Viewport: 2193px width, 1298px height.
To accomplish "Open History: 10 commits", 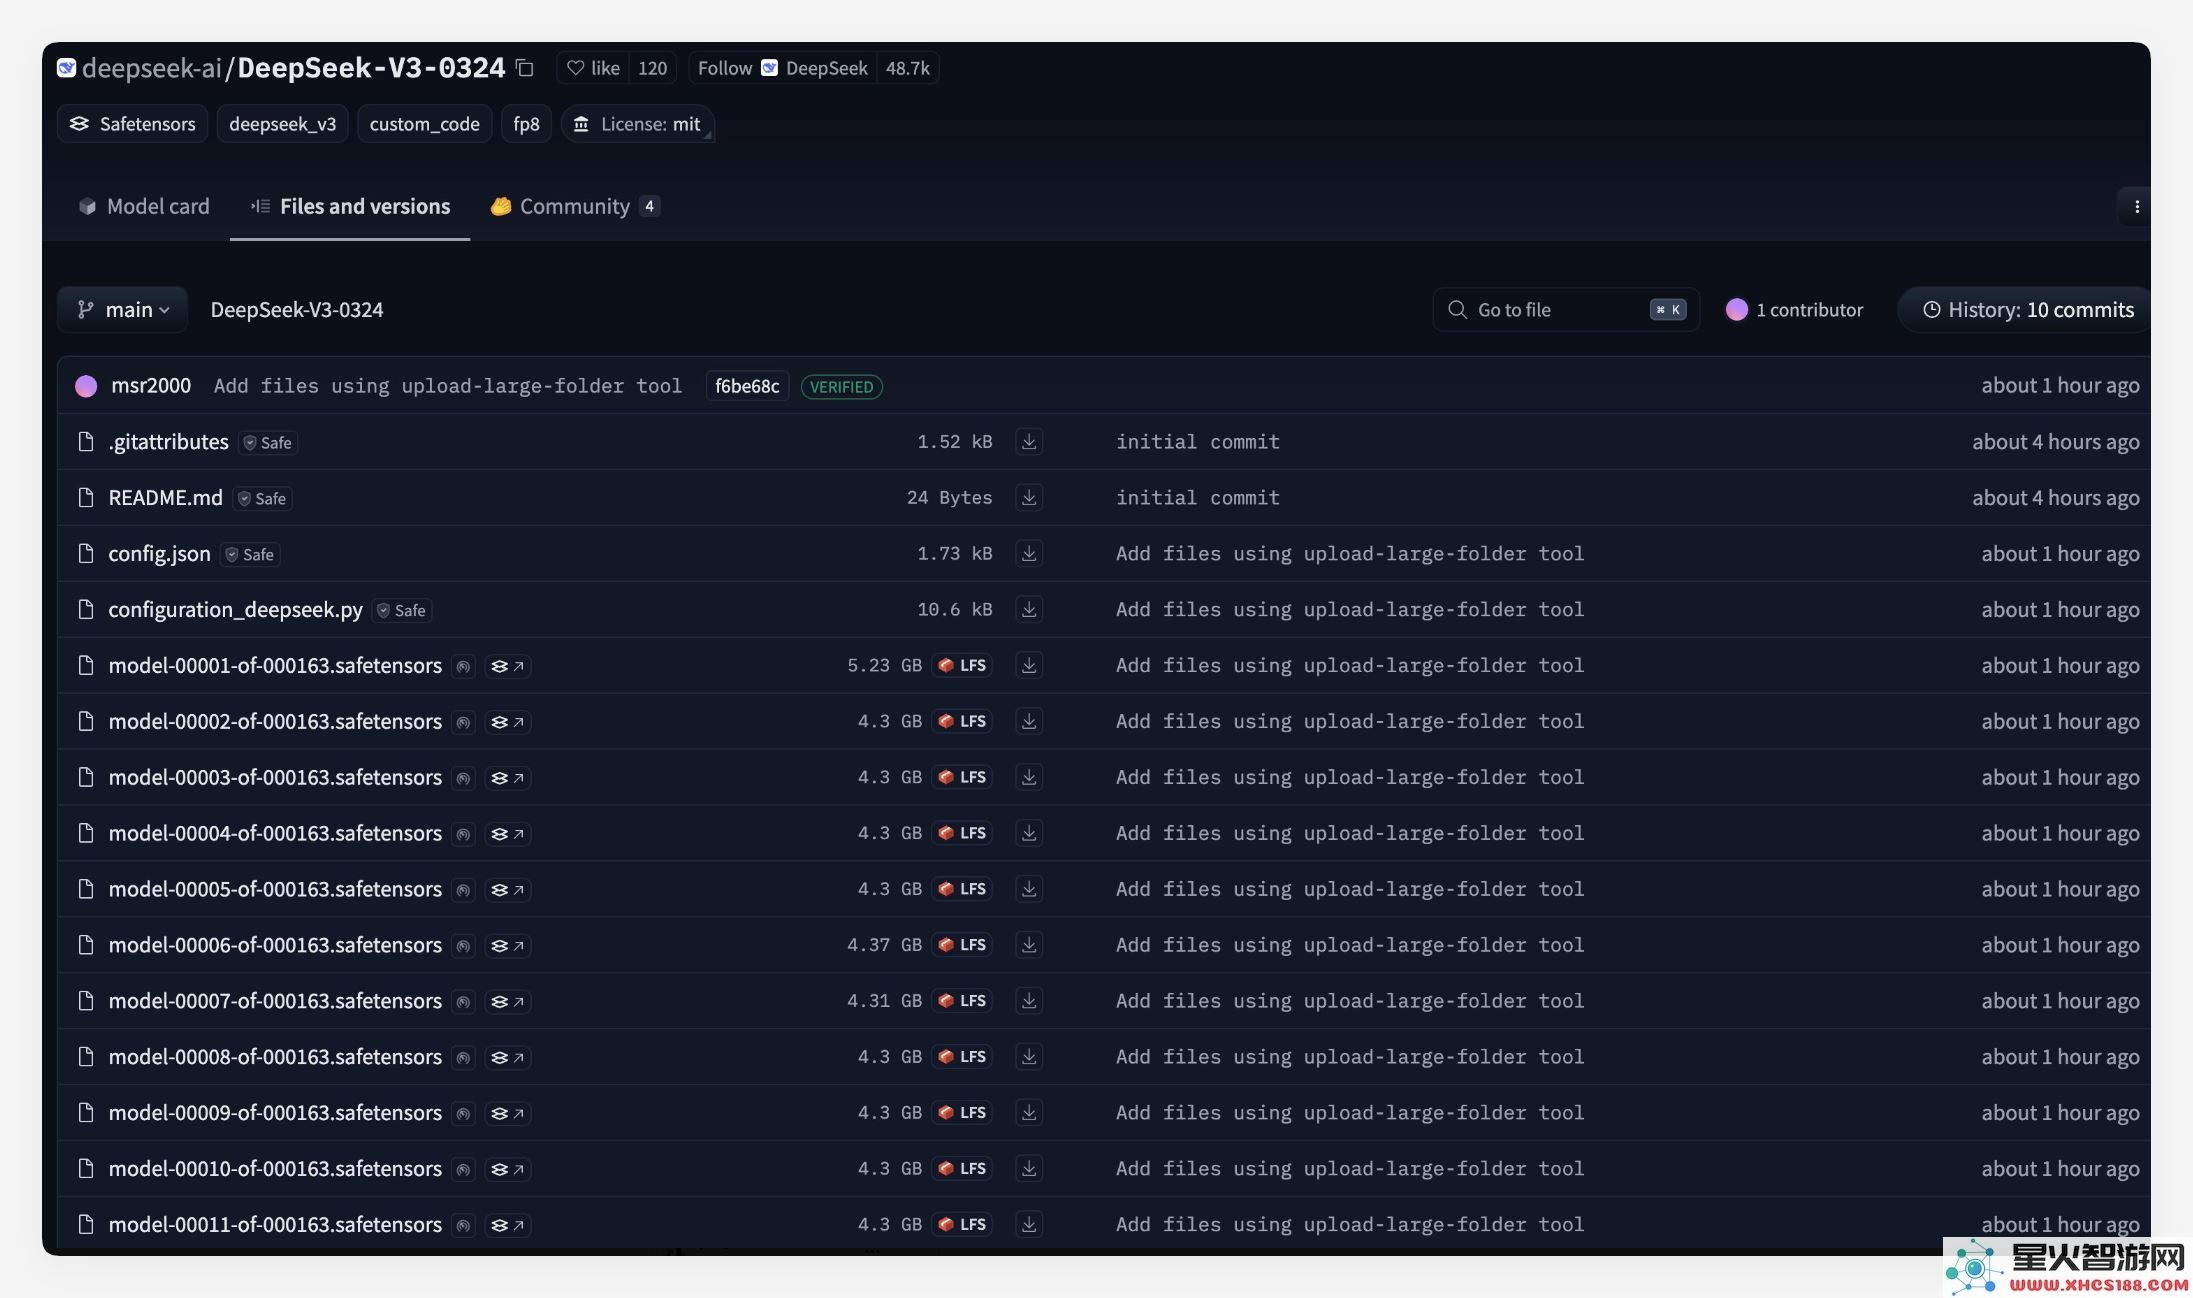I will click(x=2027, y=310).
